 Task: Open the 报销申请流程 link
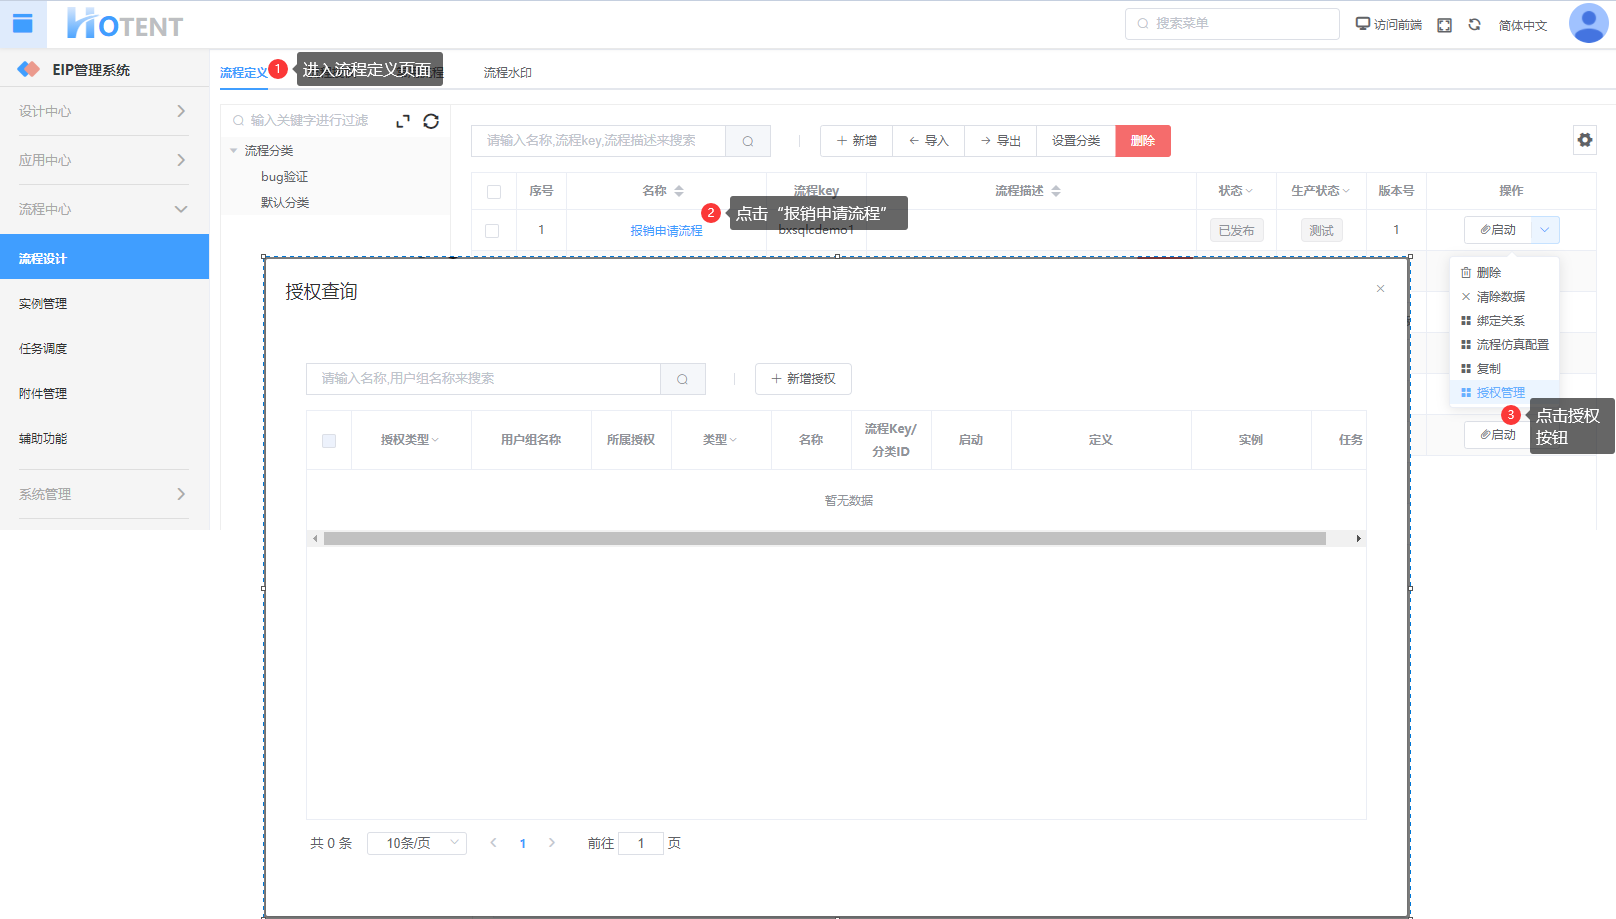tap(666, 231)
